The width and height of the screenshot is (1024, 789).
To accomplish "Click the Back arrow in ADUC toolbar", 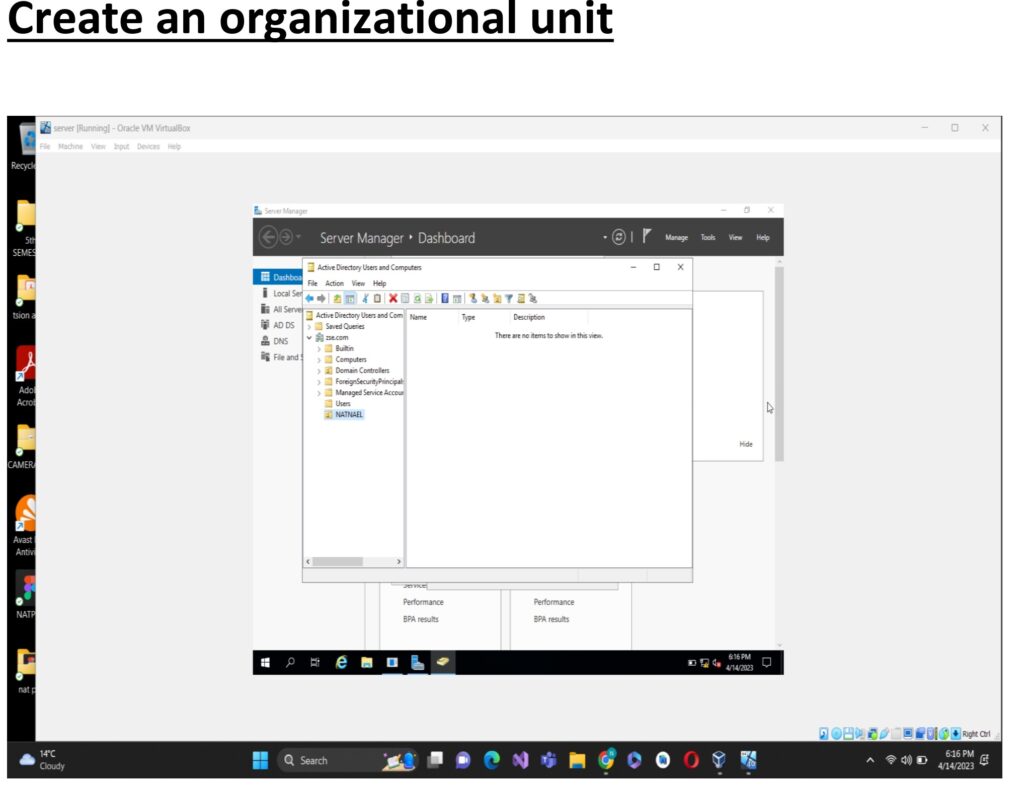I will pyautogui.click(x=310, y=298).
